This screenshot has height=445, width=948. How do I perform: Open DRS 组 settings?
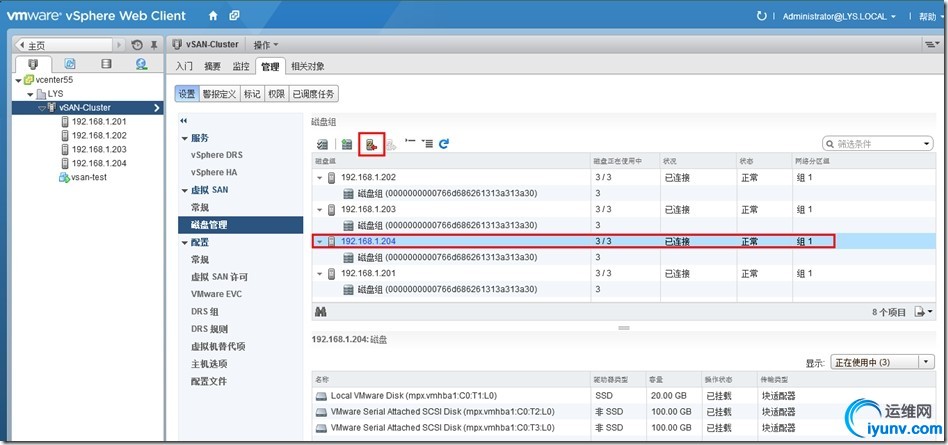[205, 312]
